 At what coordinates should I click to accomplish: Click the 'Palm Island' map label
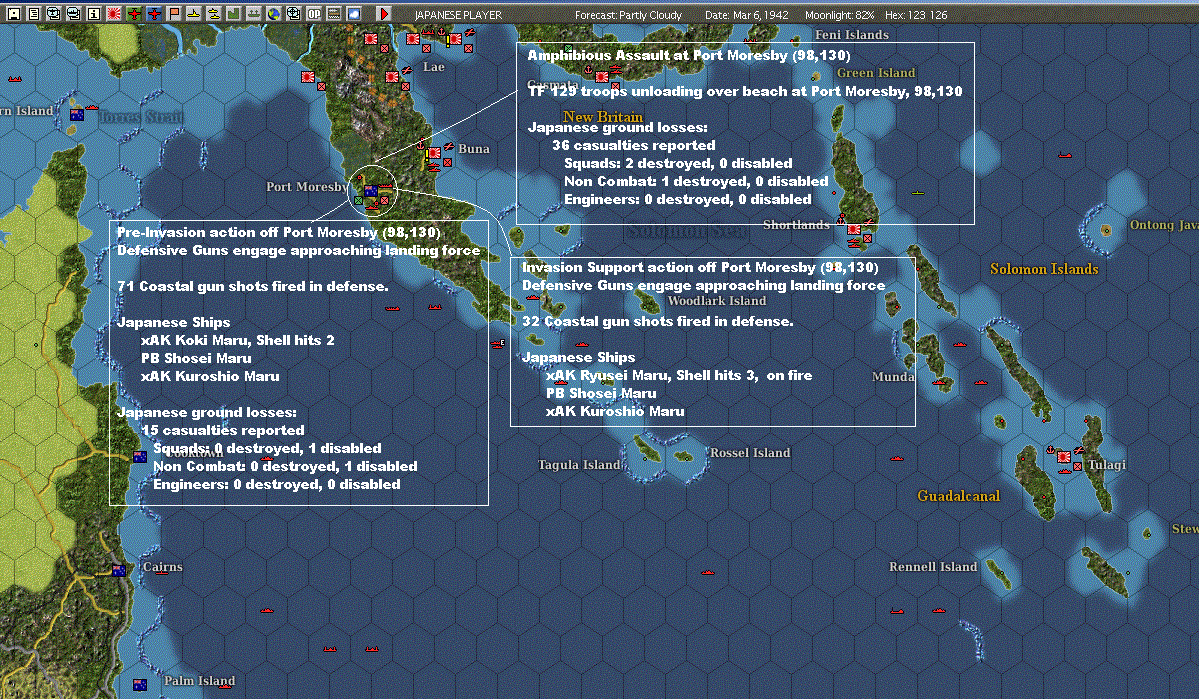coord(200,681)
